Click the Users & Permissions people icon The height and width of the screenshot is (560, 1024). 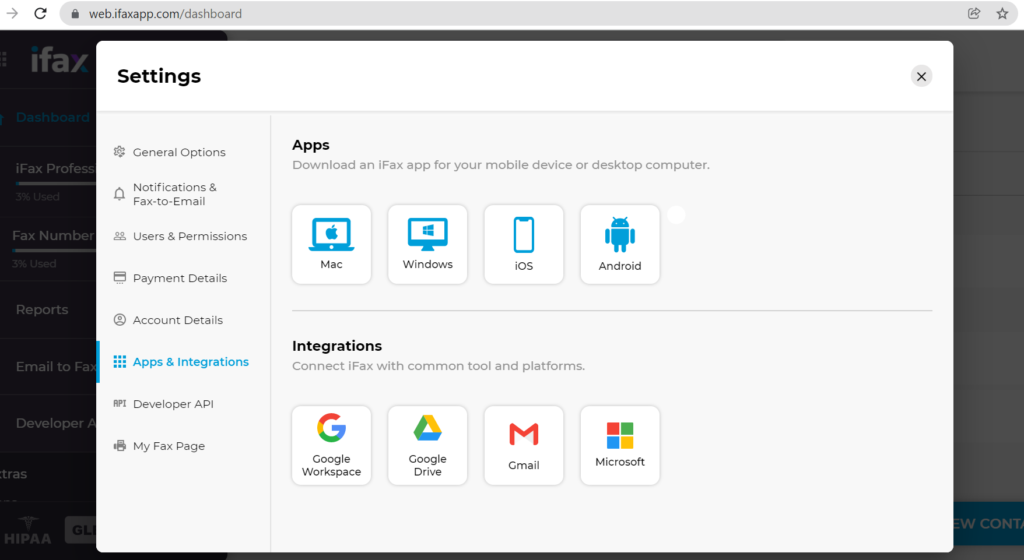point(120,236)
